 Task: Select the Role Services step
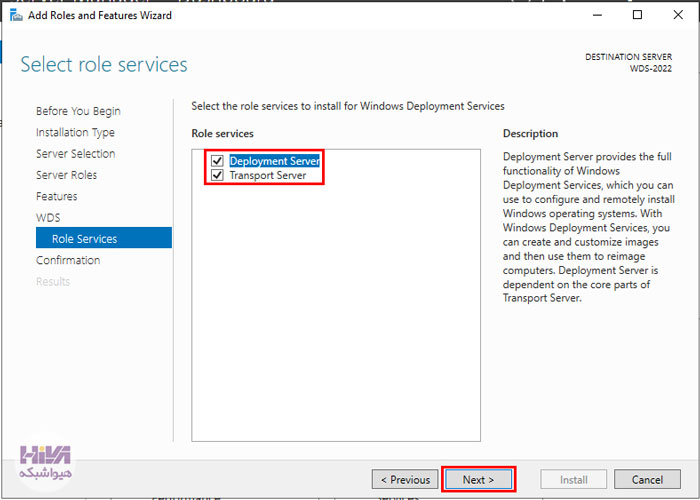click(x=104, y=238)
